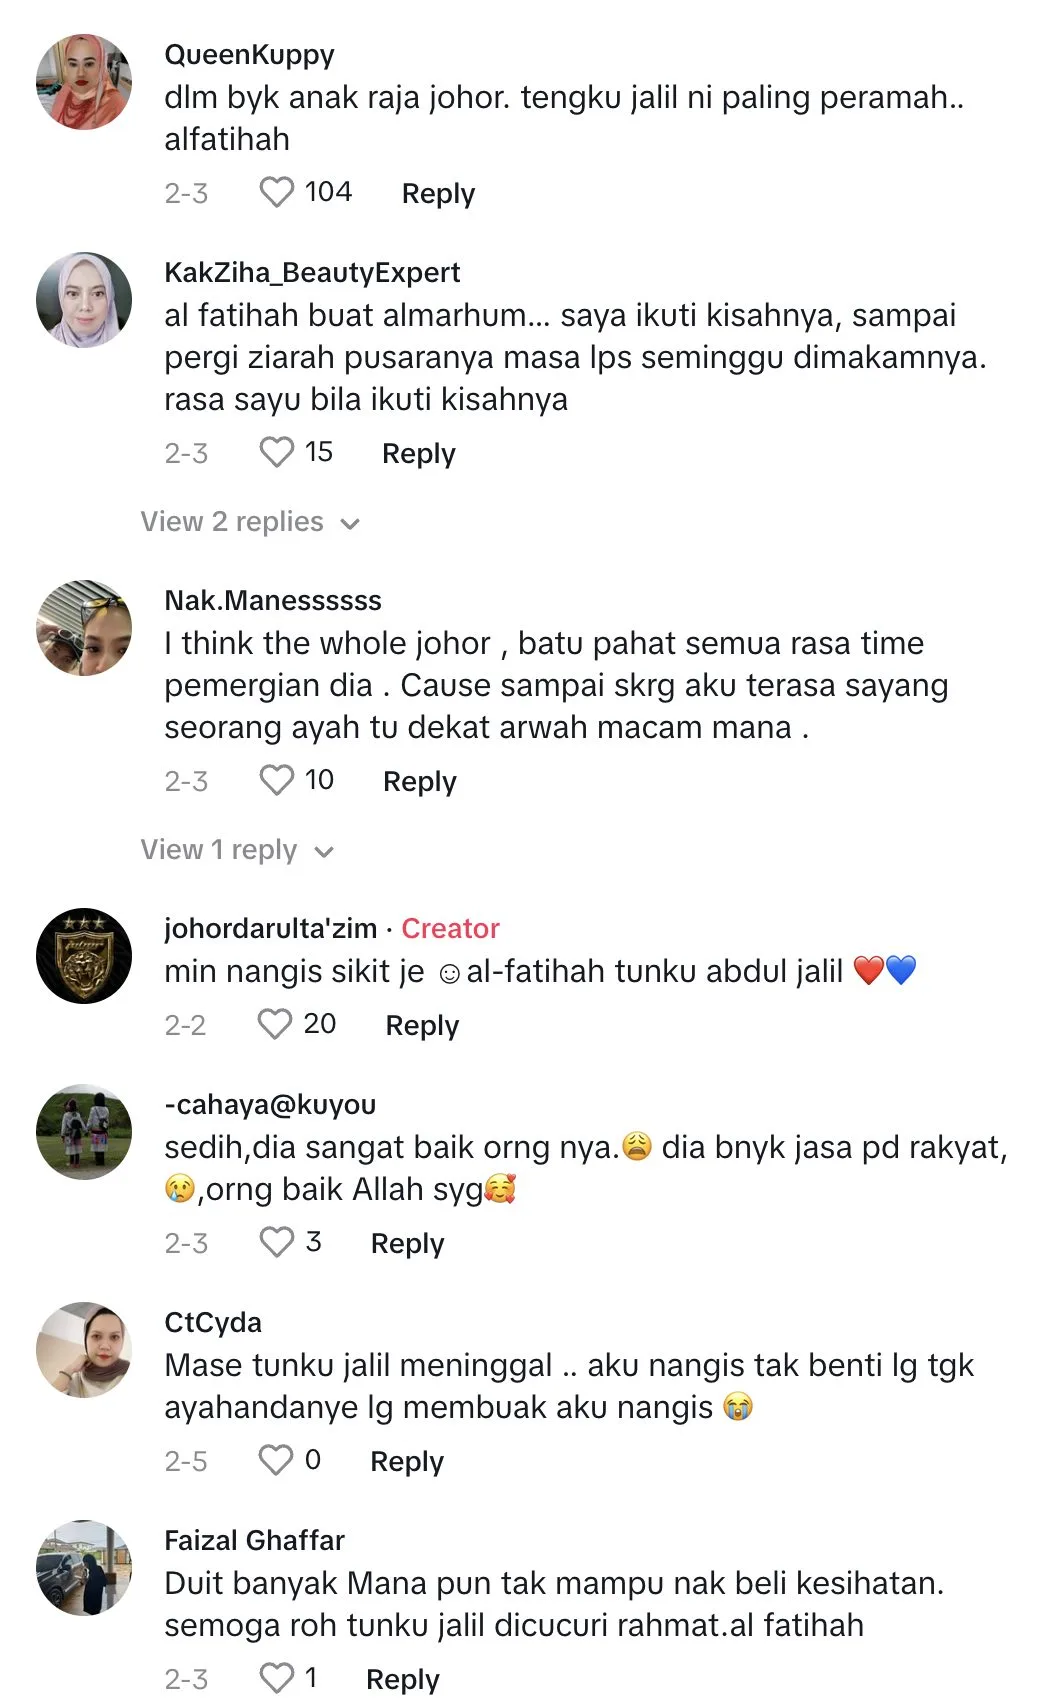
Task: Tap heart on KakZiha_BeautyExpert's comment
Action: tap(277, 452)
